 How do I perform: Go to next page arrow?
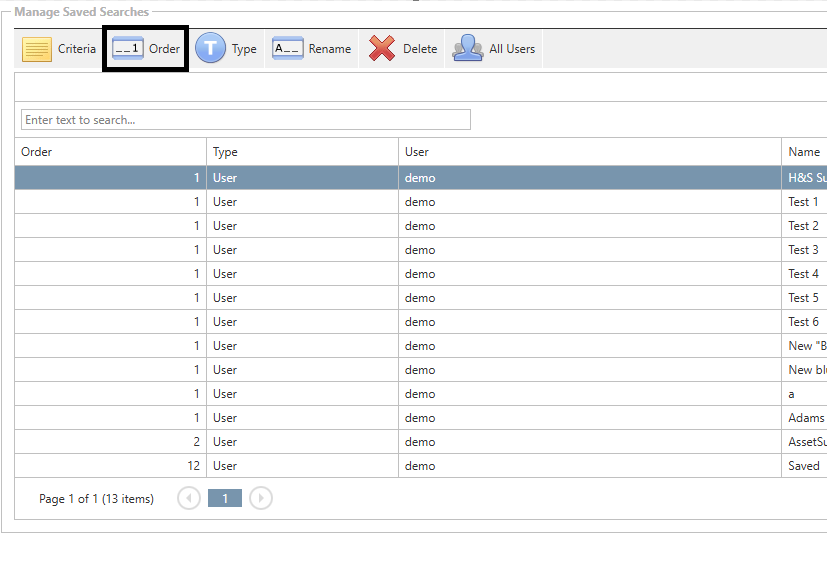261,498
